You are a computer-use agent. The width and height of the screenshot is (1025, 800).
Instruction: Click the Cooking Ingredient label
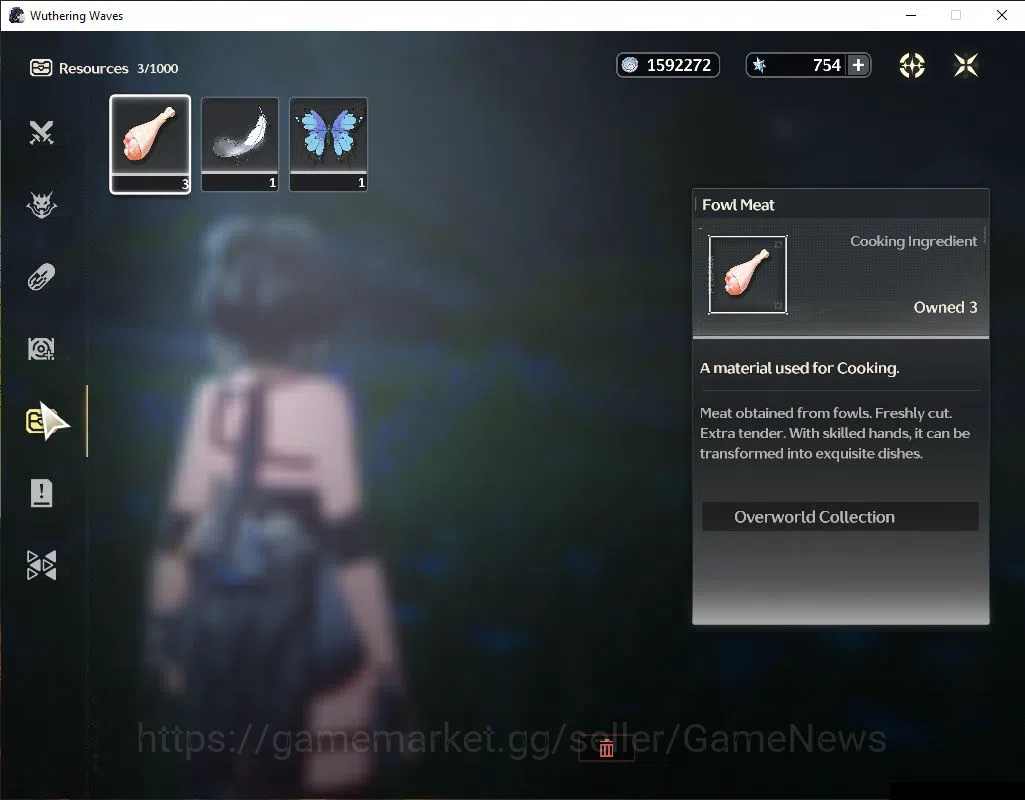click(x=913, y=241)
